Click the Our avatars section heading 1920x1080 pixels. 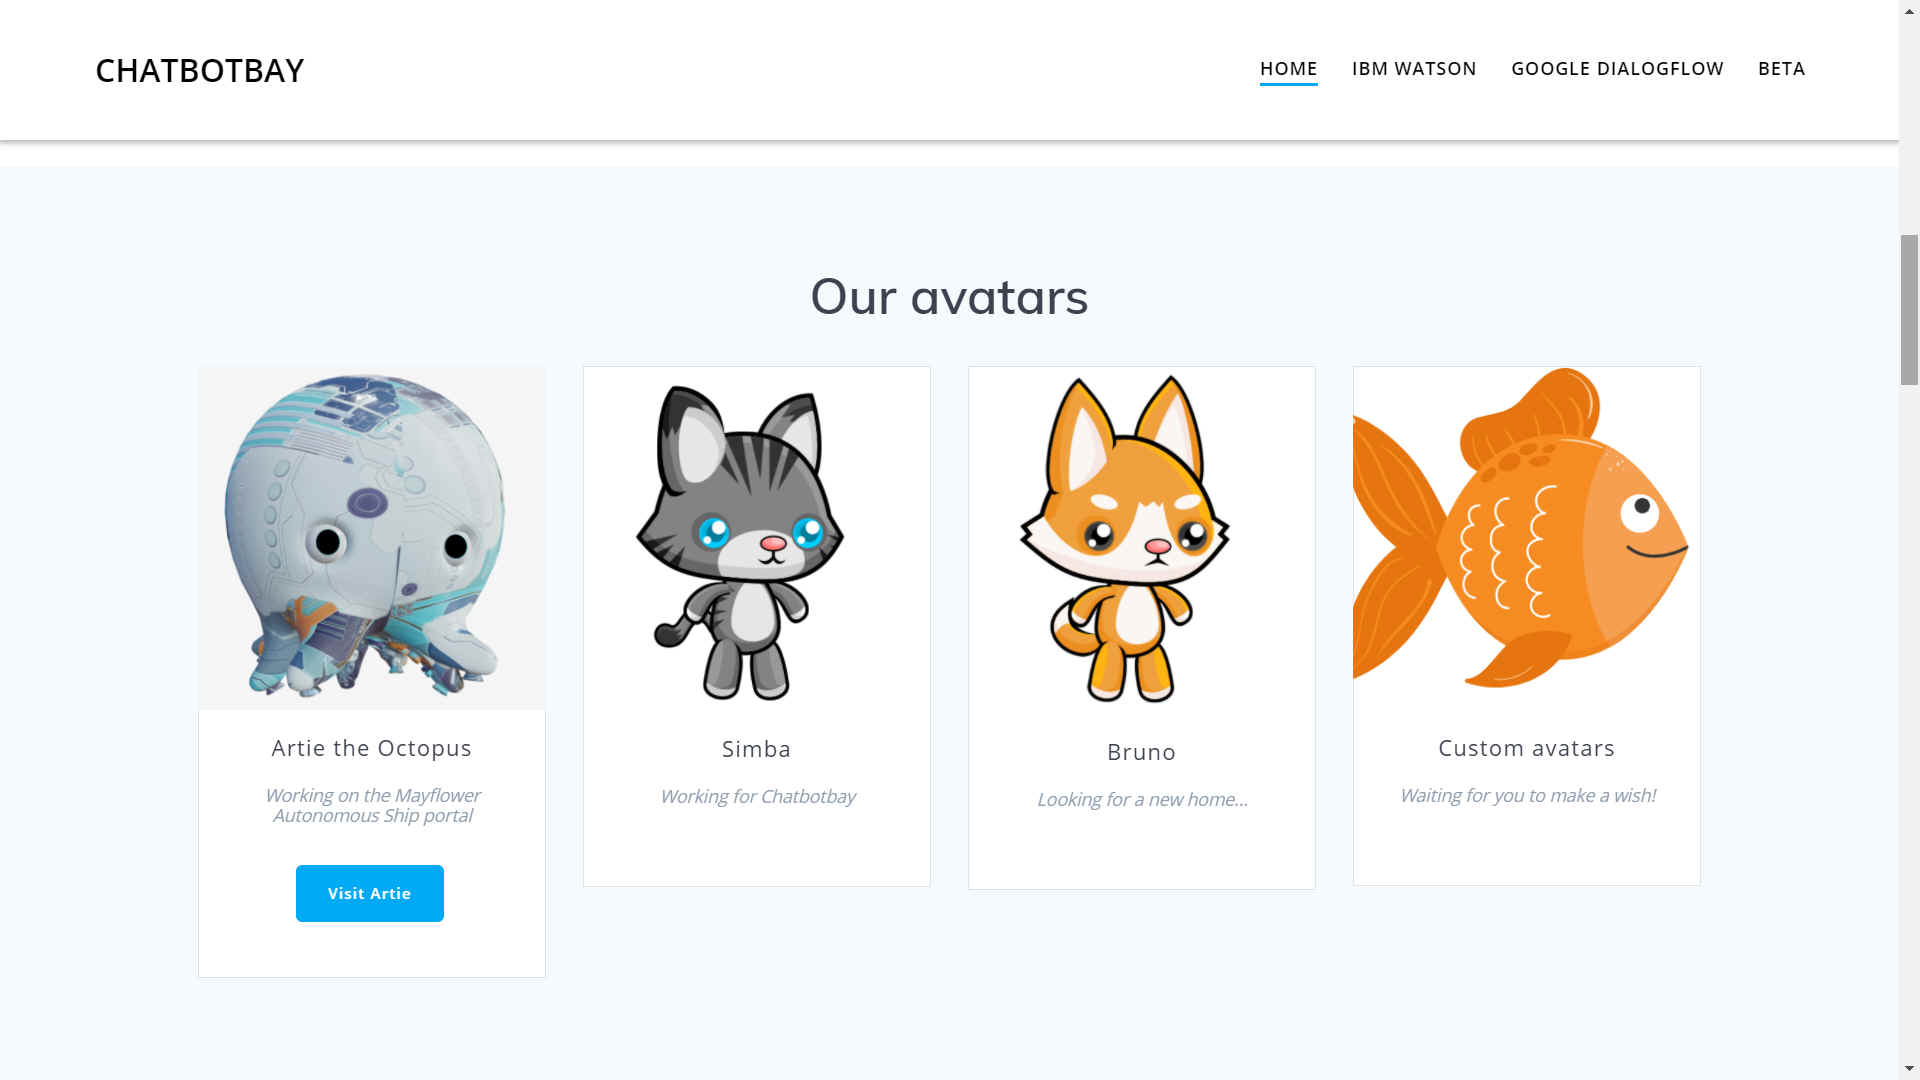coord(949,297)
